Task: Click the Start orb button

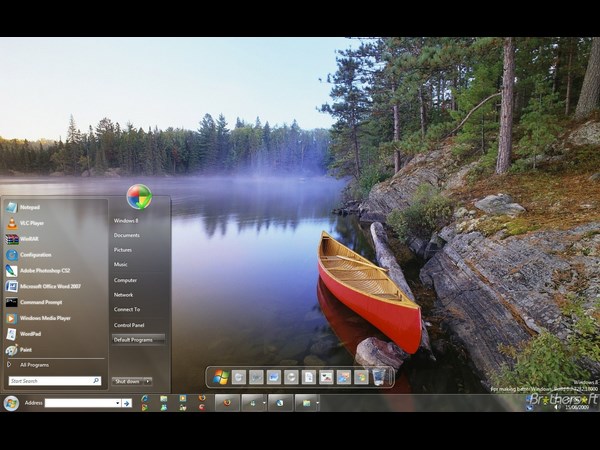Action: [11, 403]
